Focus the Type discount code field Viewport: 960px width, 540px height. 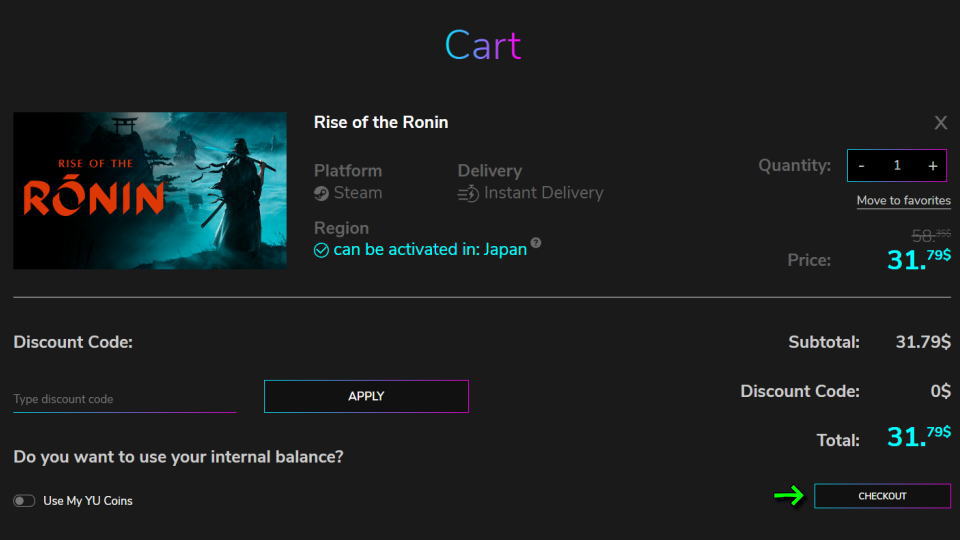click(124, 399)
